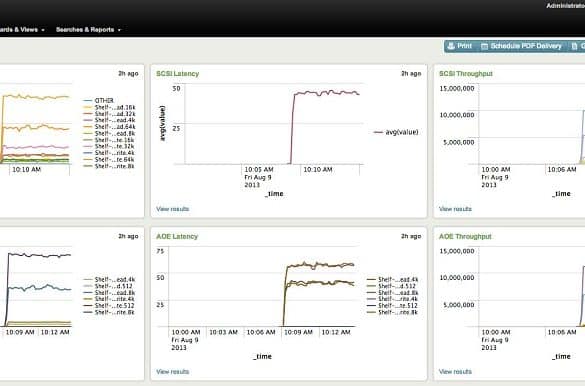The width and height of the screenshot is (585, 386).
Task: Select legend entry Shelf-...te.32k
Action: (109, 146)
